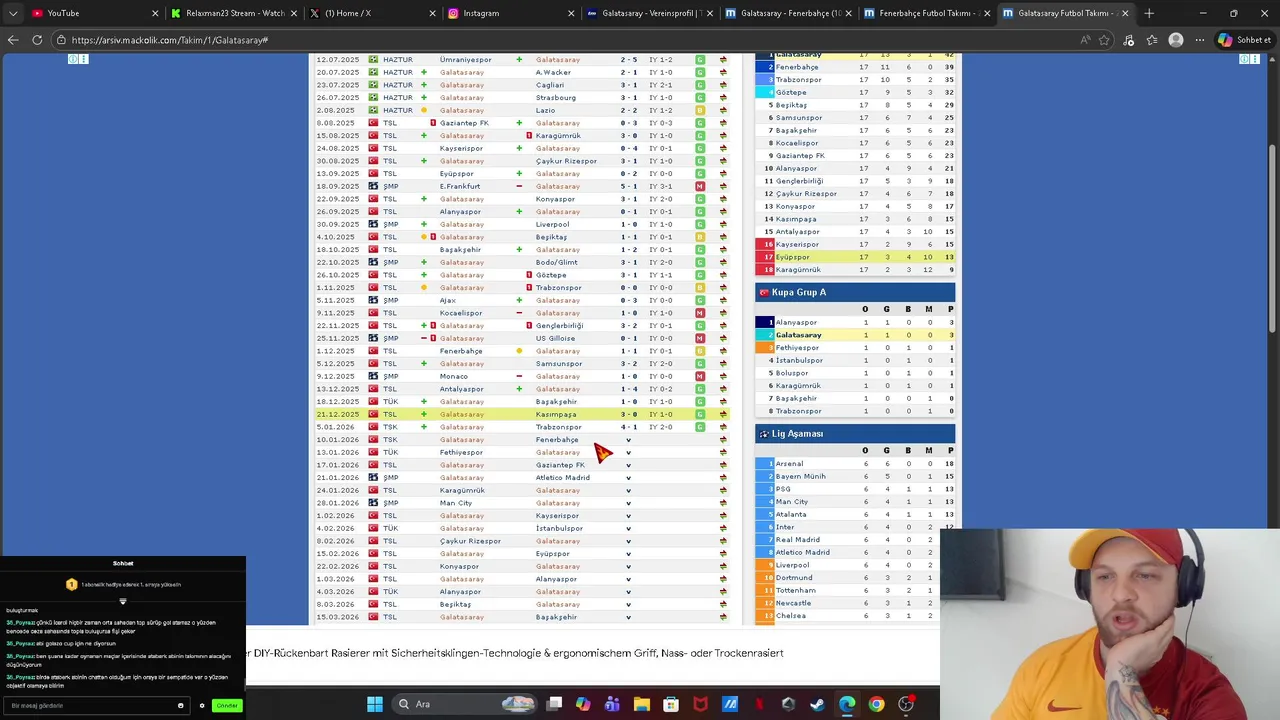
Task: Click the Turkish flag icon on 8.08.2025 row
Action: pyautogui.click(x=373, y=123)
